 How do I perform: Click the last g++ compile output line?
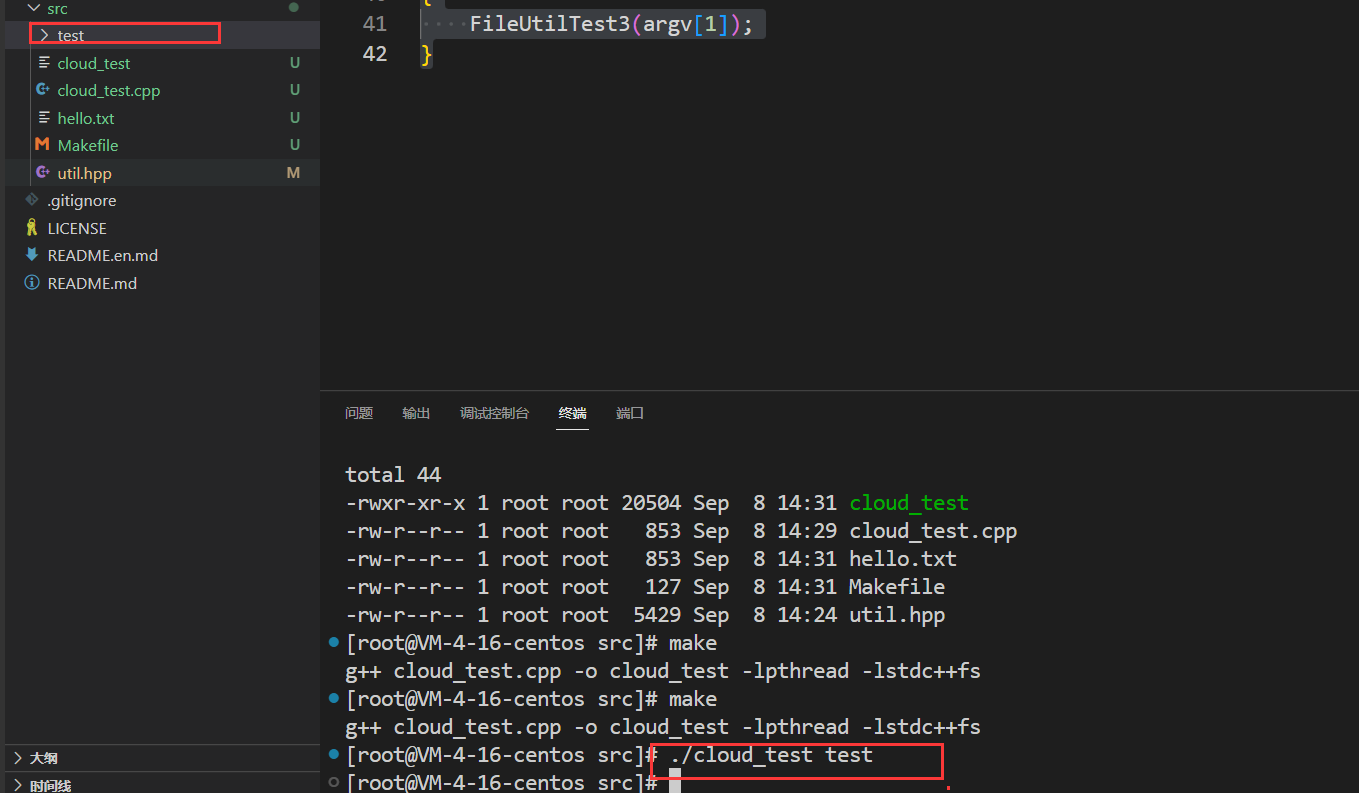[x=663, y=727]
